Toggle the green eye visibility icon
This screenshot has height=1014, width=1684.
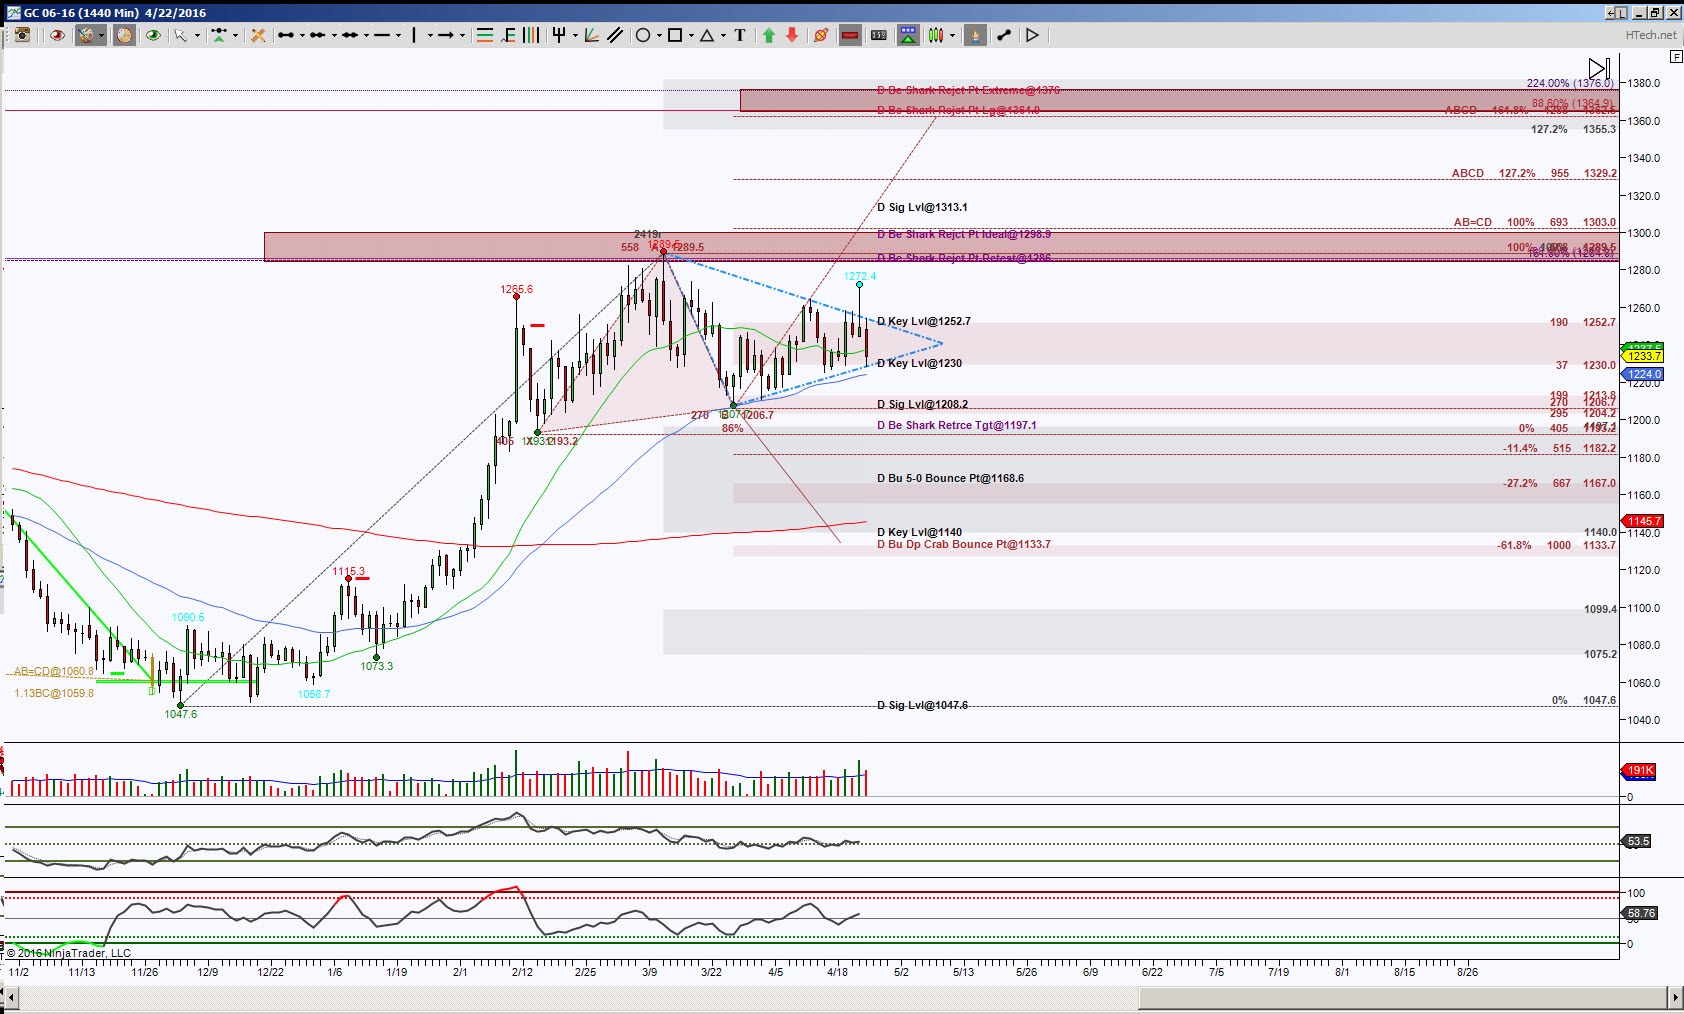click(153, 35)
